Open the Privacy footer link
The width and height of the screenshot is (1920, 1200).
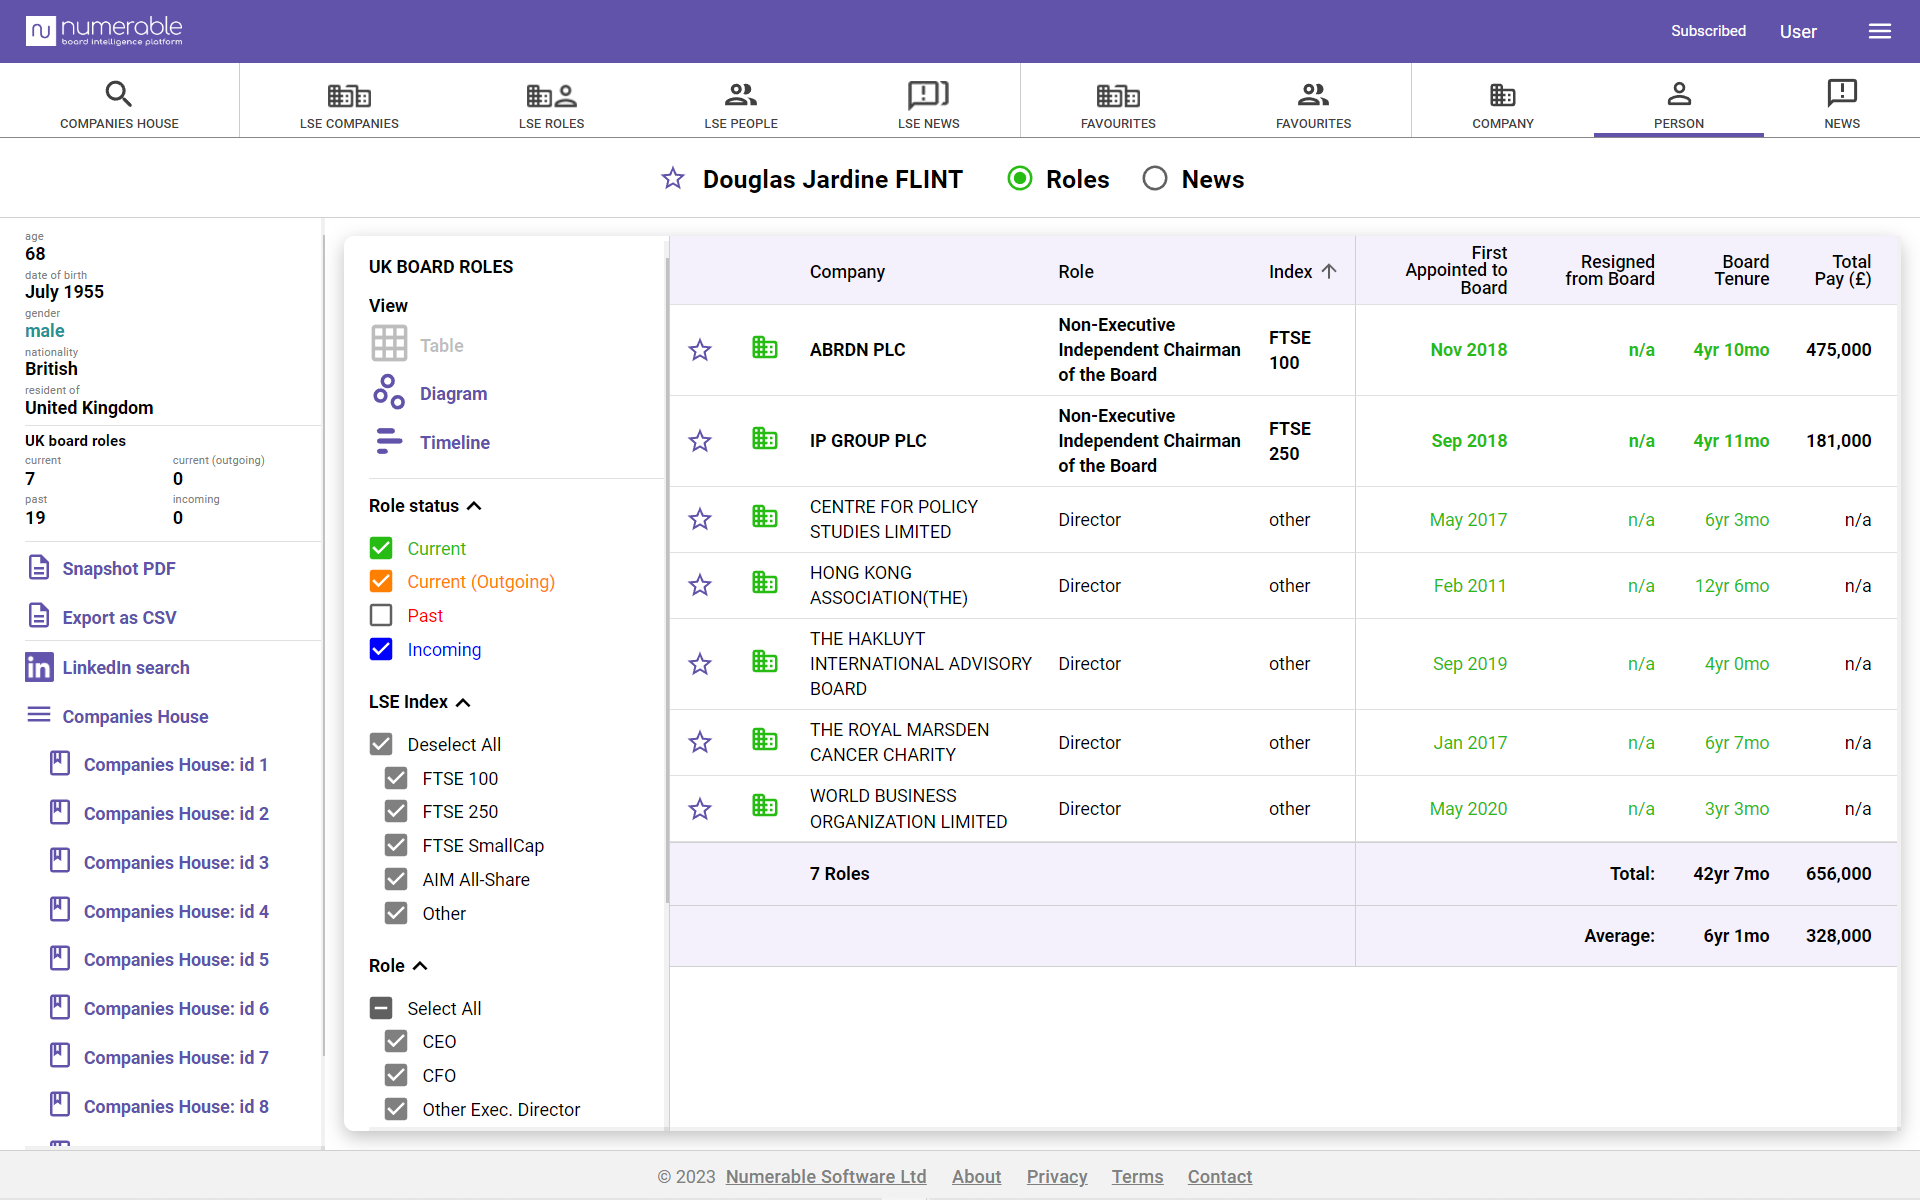click(1057, 1177)
